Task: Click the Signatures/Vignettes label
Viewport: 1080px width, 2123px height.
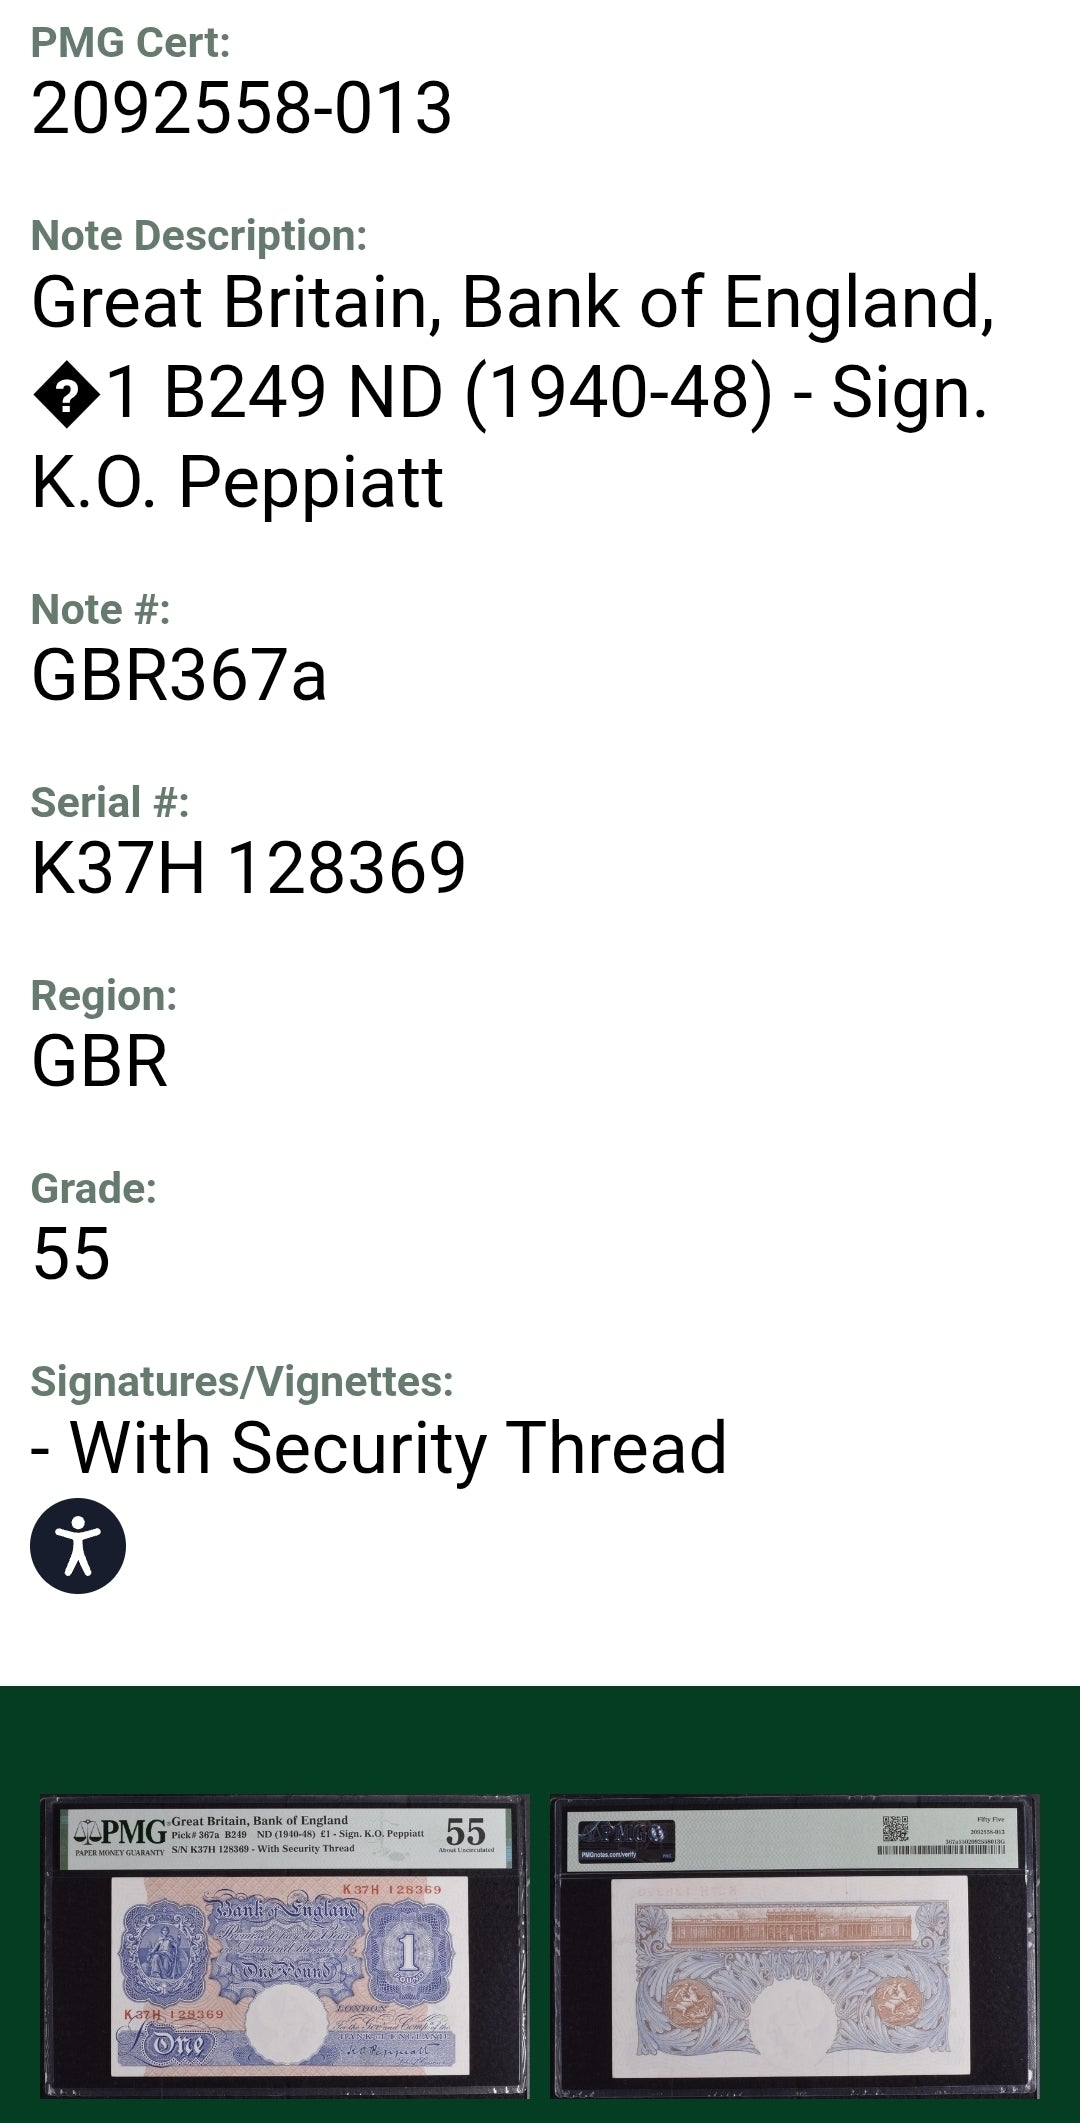Action: pyautogui.click(x=242, y=1382)
